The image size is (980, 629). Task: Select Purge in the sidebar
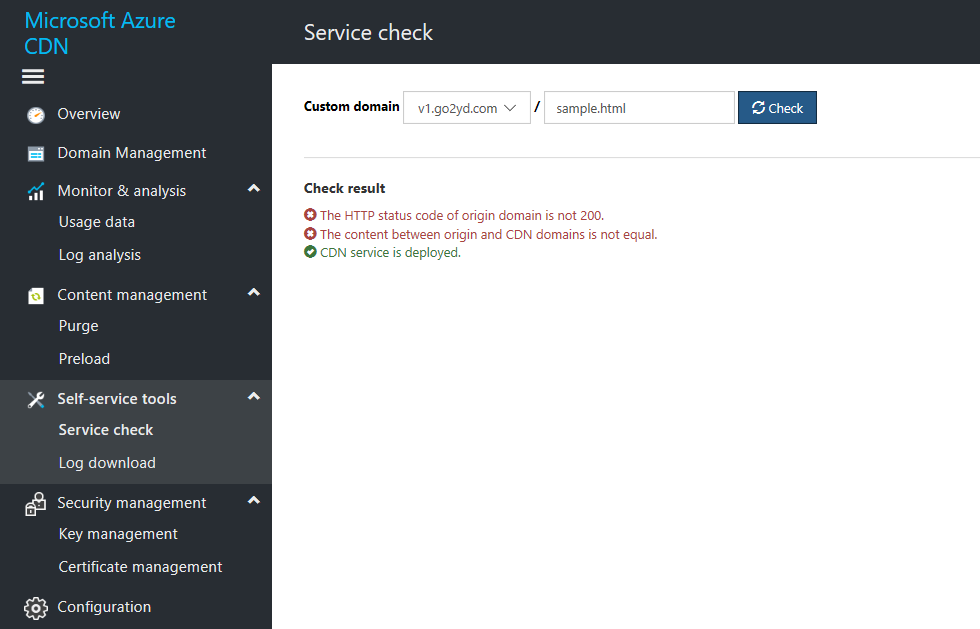click(79, 326)
